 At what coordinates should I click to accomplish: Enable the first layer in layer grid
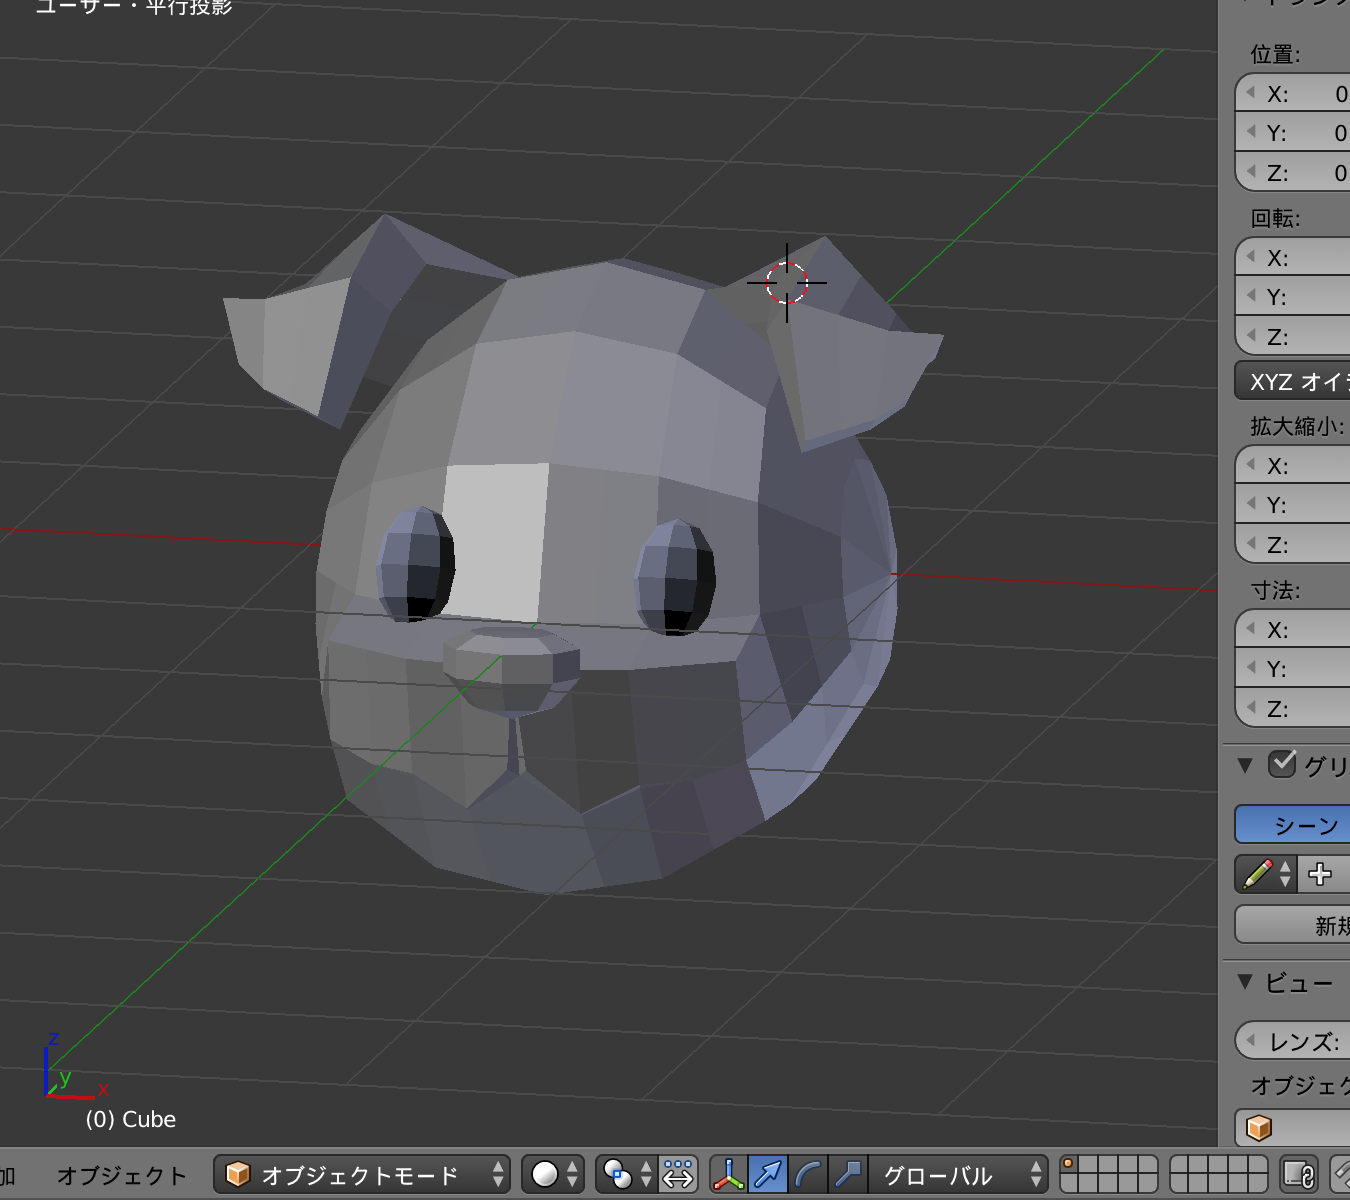coord(1069,1164)
